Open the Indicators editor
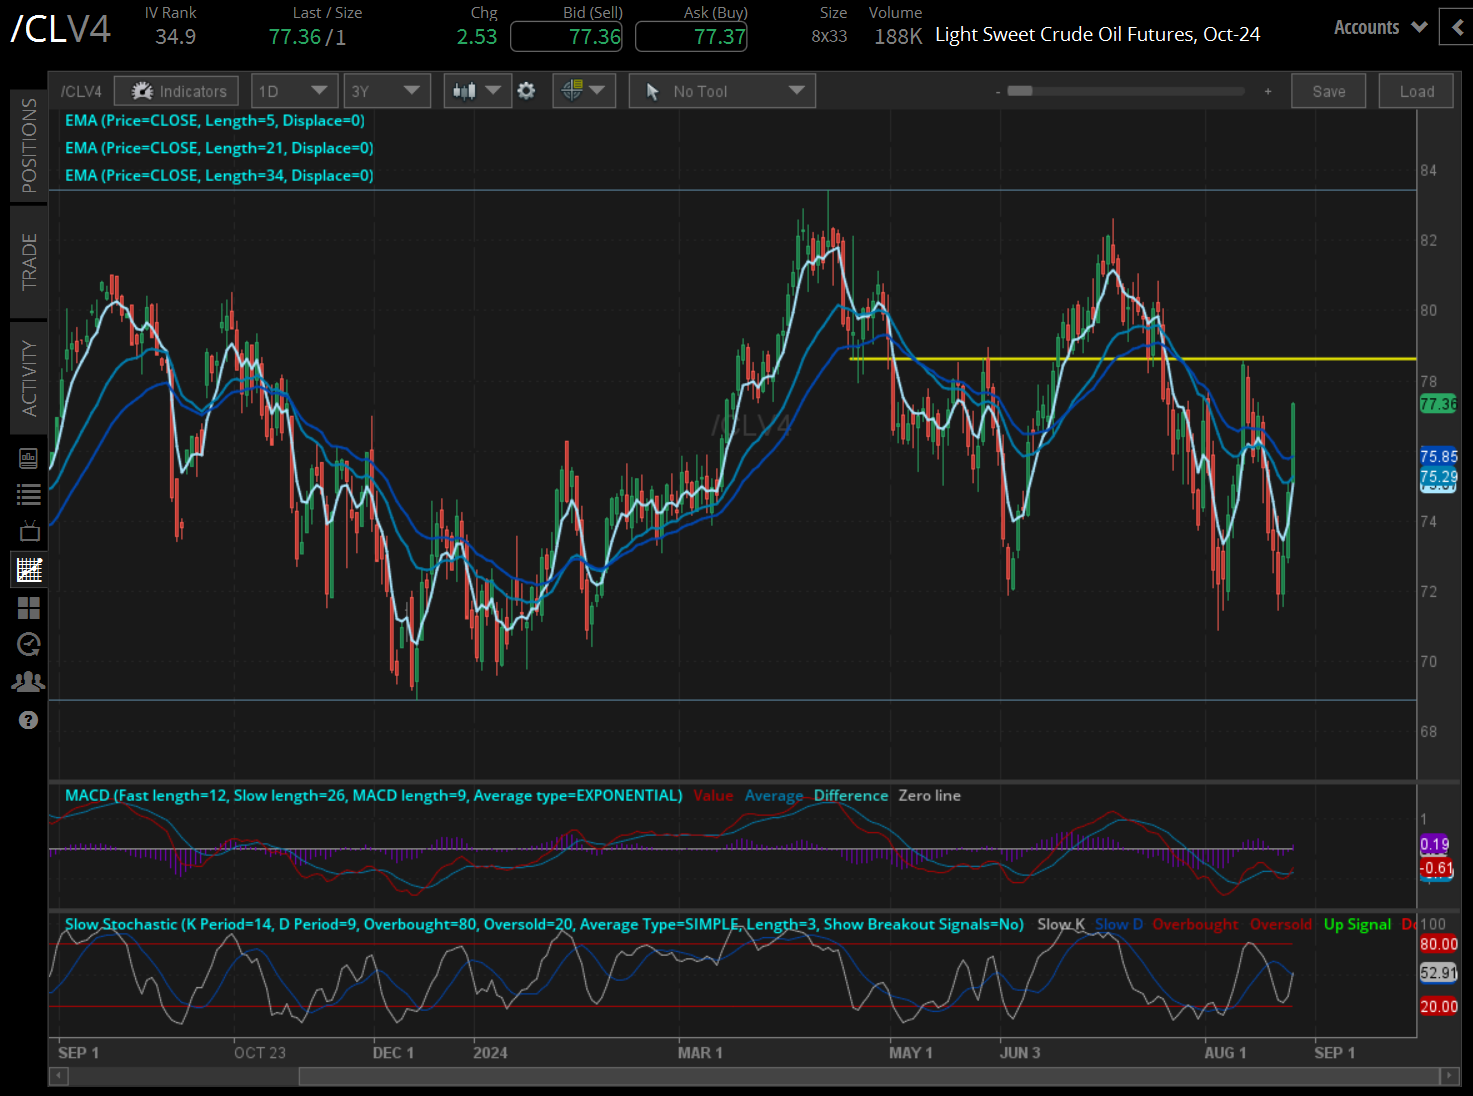The width and height of the screenshot is (1473, 1096). 176,90
